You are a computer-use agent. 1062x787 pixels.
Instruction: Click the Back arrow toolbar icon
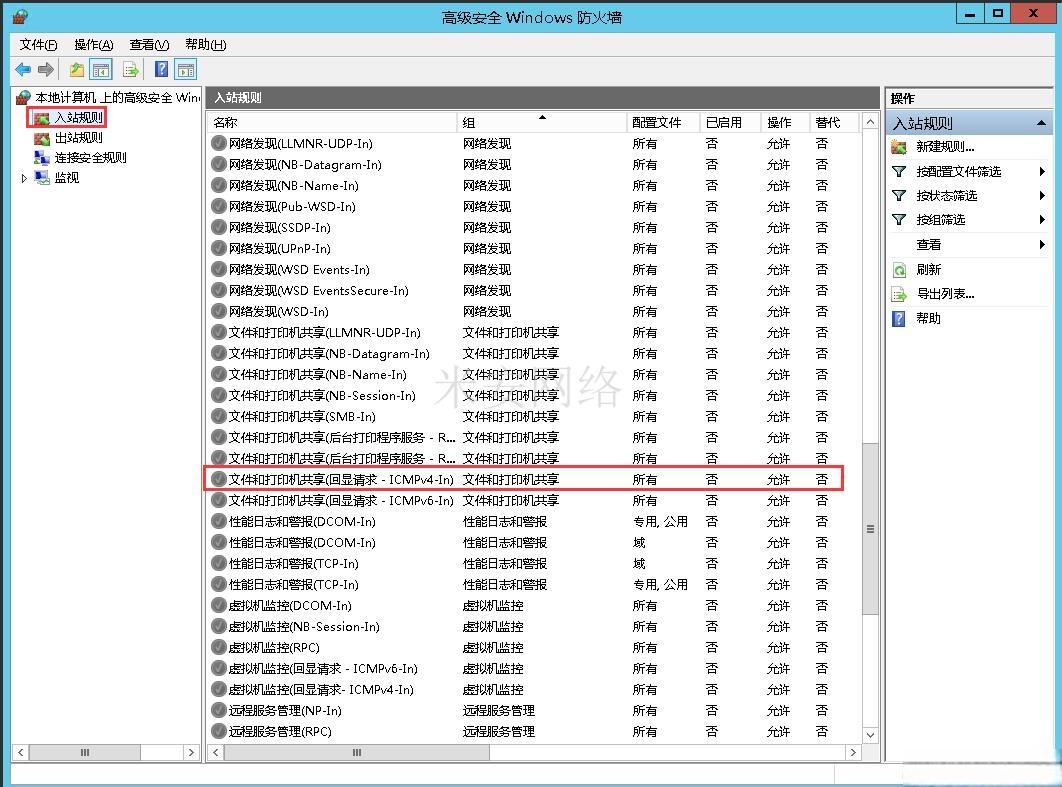click(x=22, y=70)
